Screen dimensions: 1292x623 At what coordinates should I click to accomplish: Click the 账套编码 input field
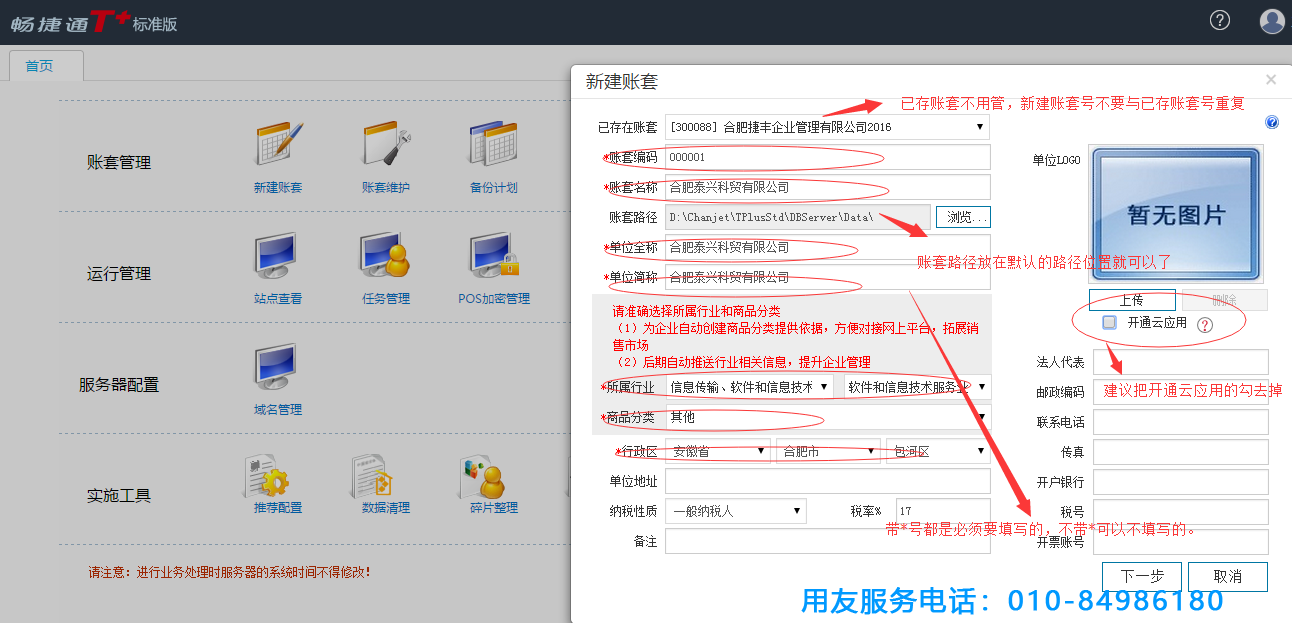pos(828,157)
